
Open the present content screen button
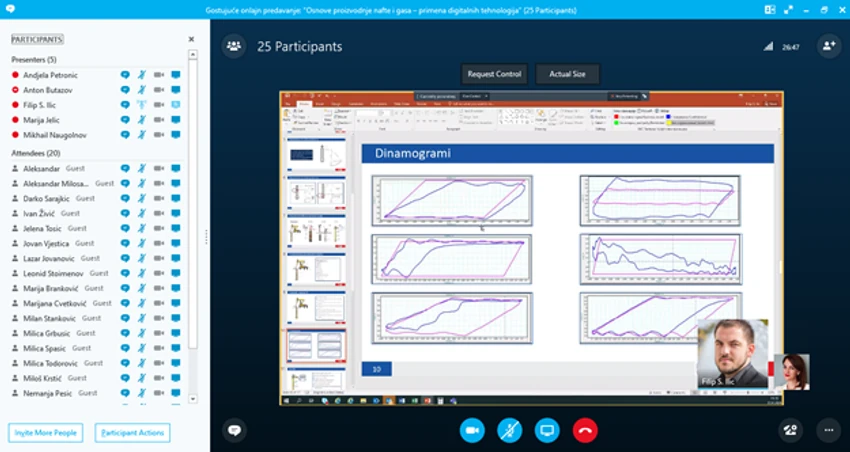pos(547,431)
